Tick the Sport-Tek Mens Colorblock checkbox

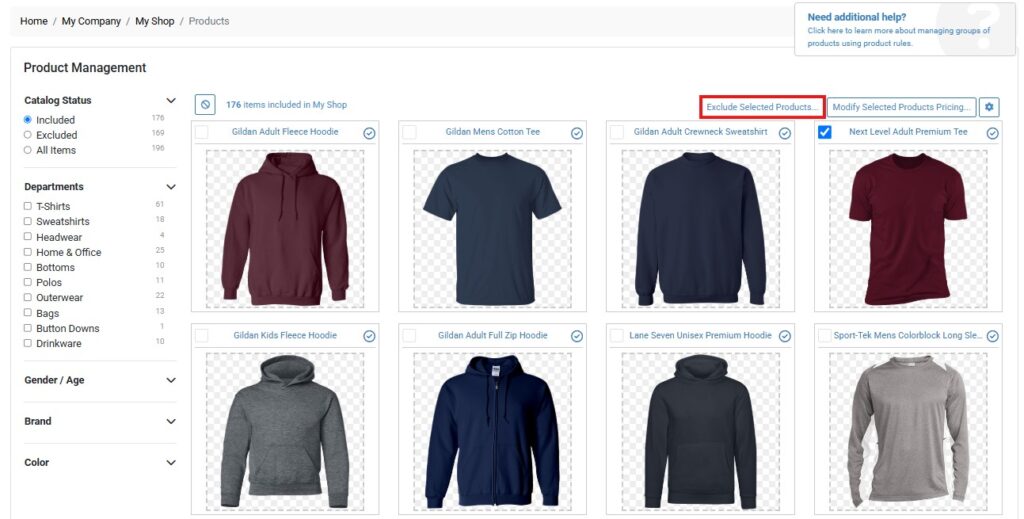[x=825, y=336]
